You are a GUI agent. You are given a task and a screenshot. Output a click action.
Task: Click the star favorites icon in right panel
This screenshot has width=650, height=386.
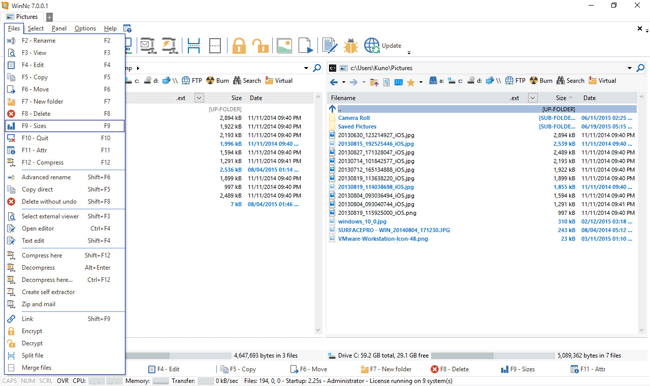coord(410,82)
